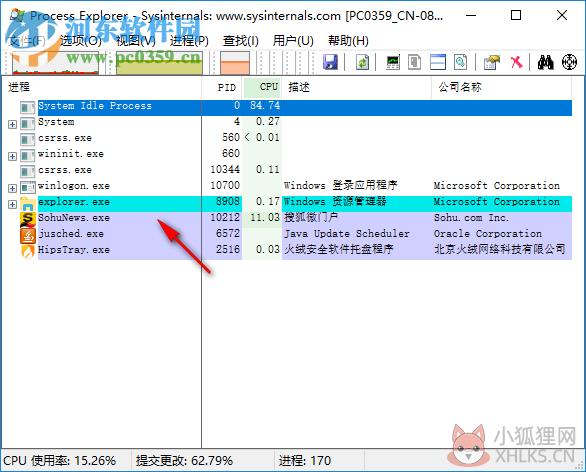Open the 查找(I) menu

pos(241,40)
